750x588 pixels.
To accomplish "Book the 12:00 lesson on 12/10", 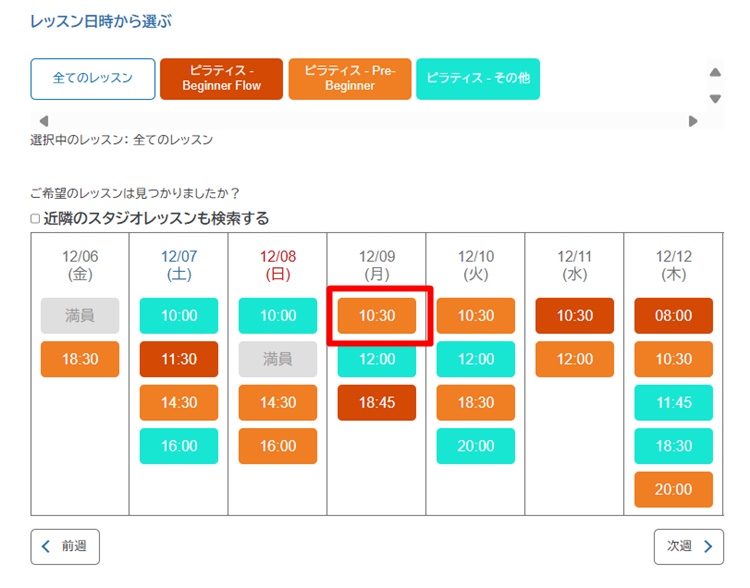I will [476, 359].
